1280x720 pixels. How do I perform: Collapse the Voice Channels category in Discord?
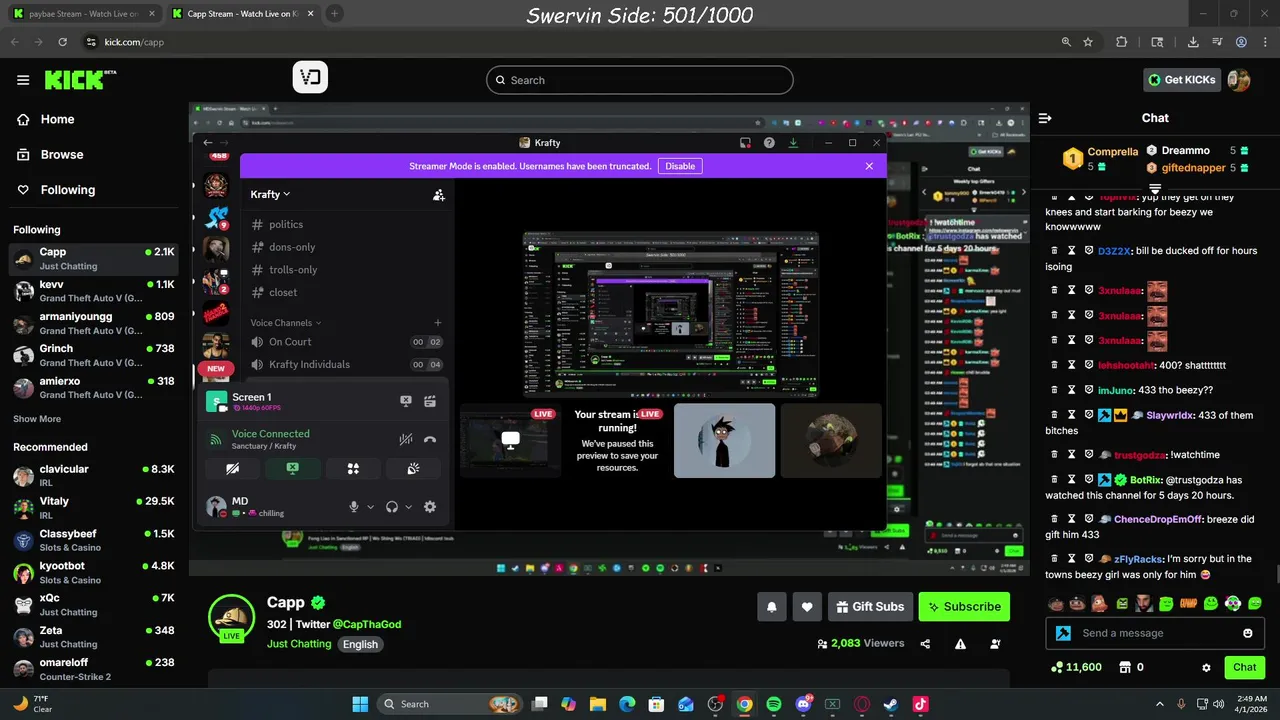(286, 323)
